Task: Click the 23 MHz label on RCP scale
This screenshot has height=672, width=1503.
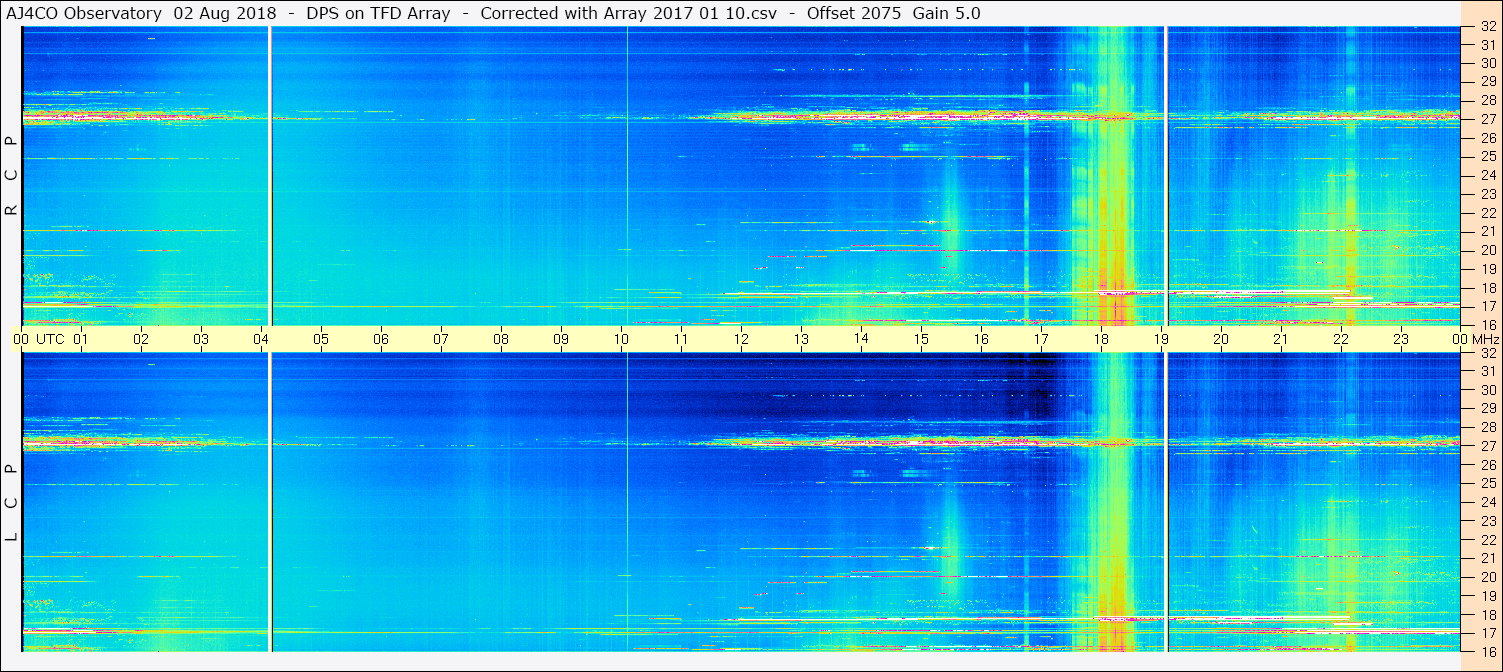Action: (x=1488, y=194)
